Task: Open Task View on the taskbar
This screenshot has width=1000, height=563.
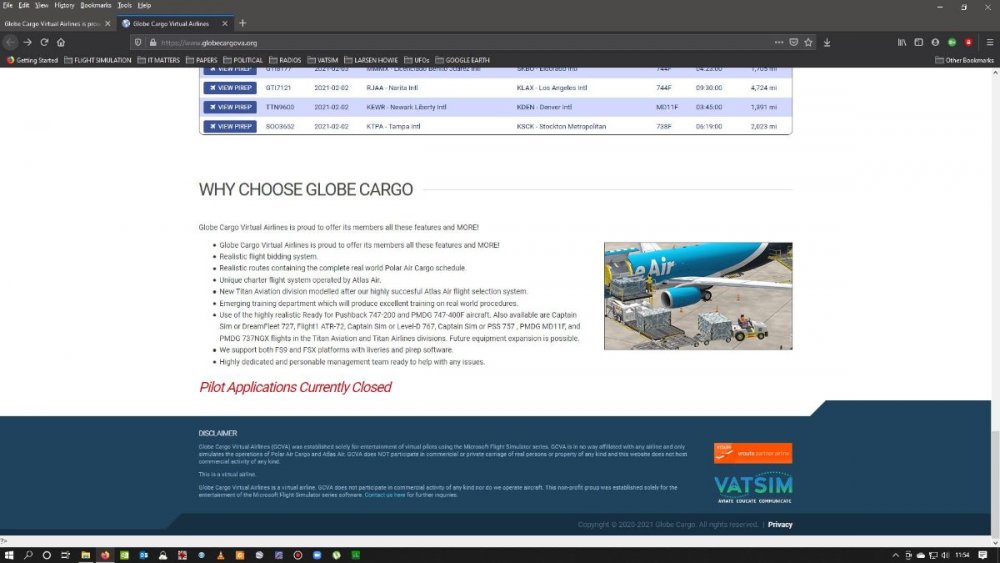Action: (x=65, y=555)
